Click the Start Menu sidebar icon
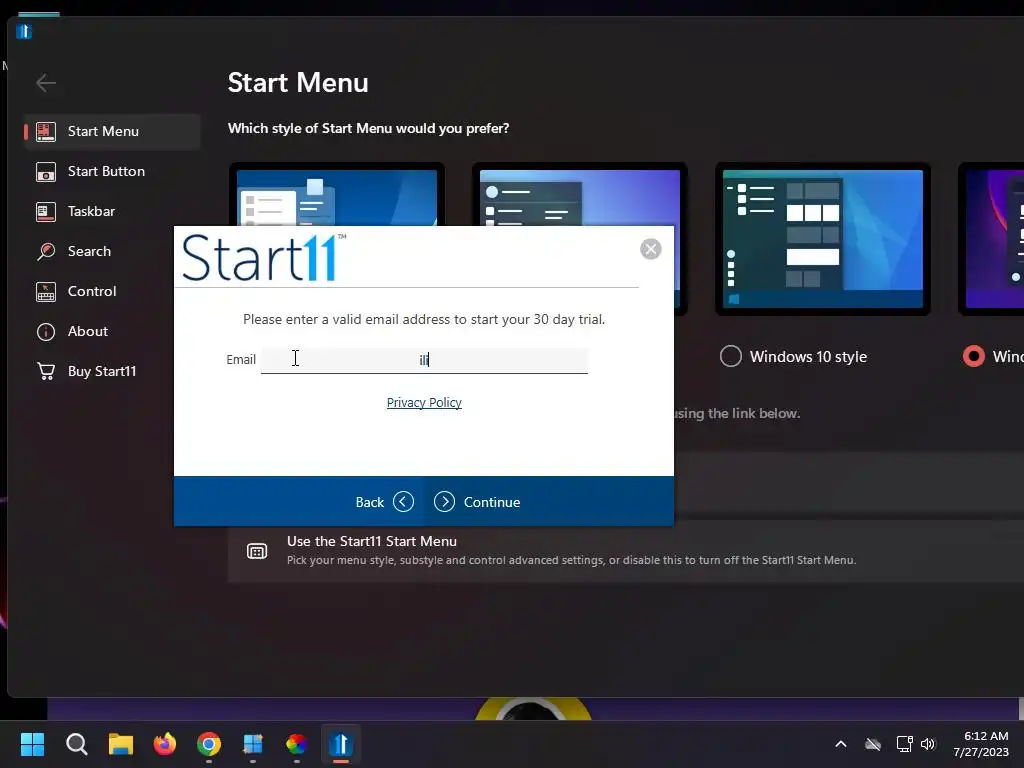The width and height of the screenshot is (1024, 768). point(46,131)
